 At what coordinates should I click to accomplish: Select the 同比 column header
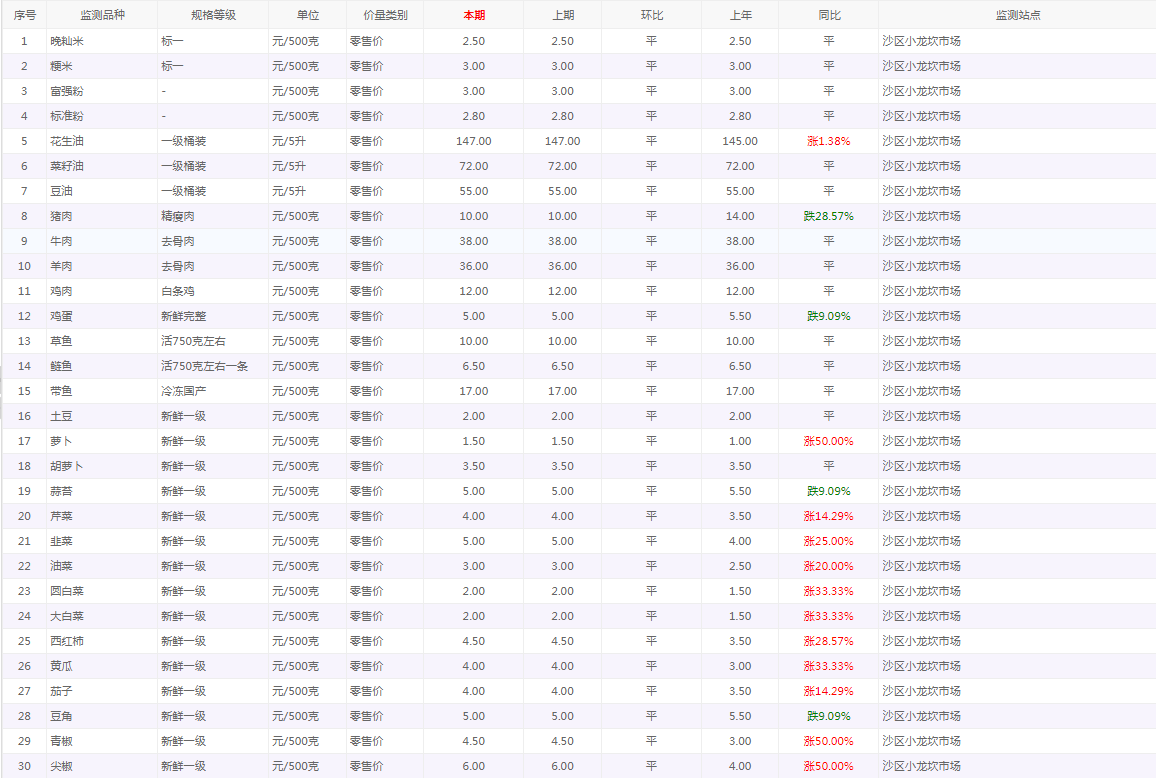828,15
